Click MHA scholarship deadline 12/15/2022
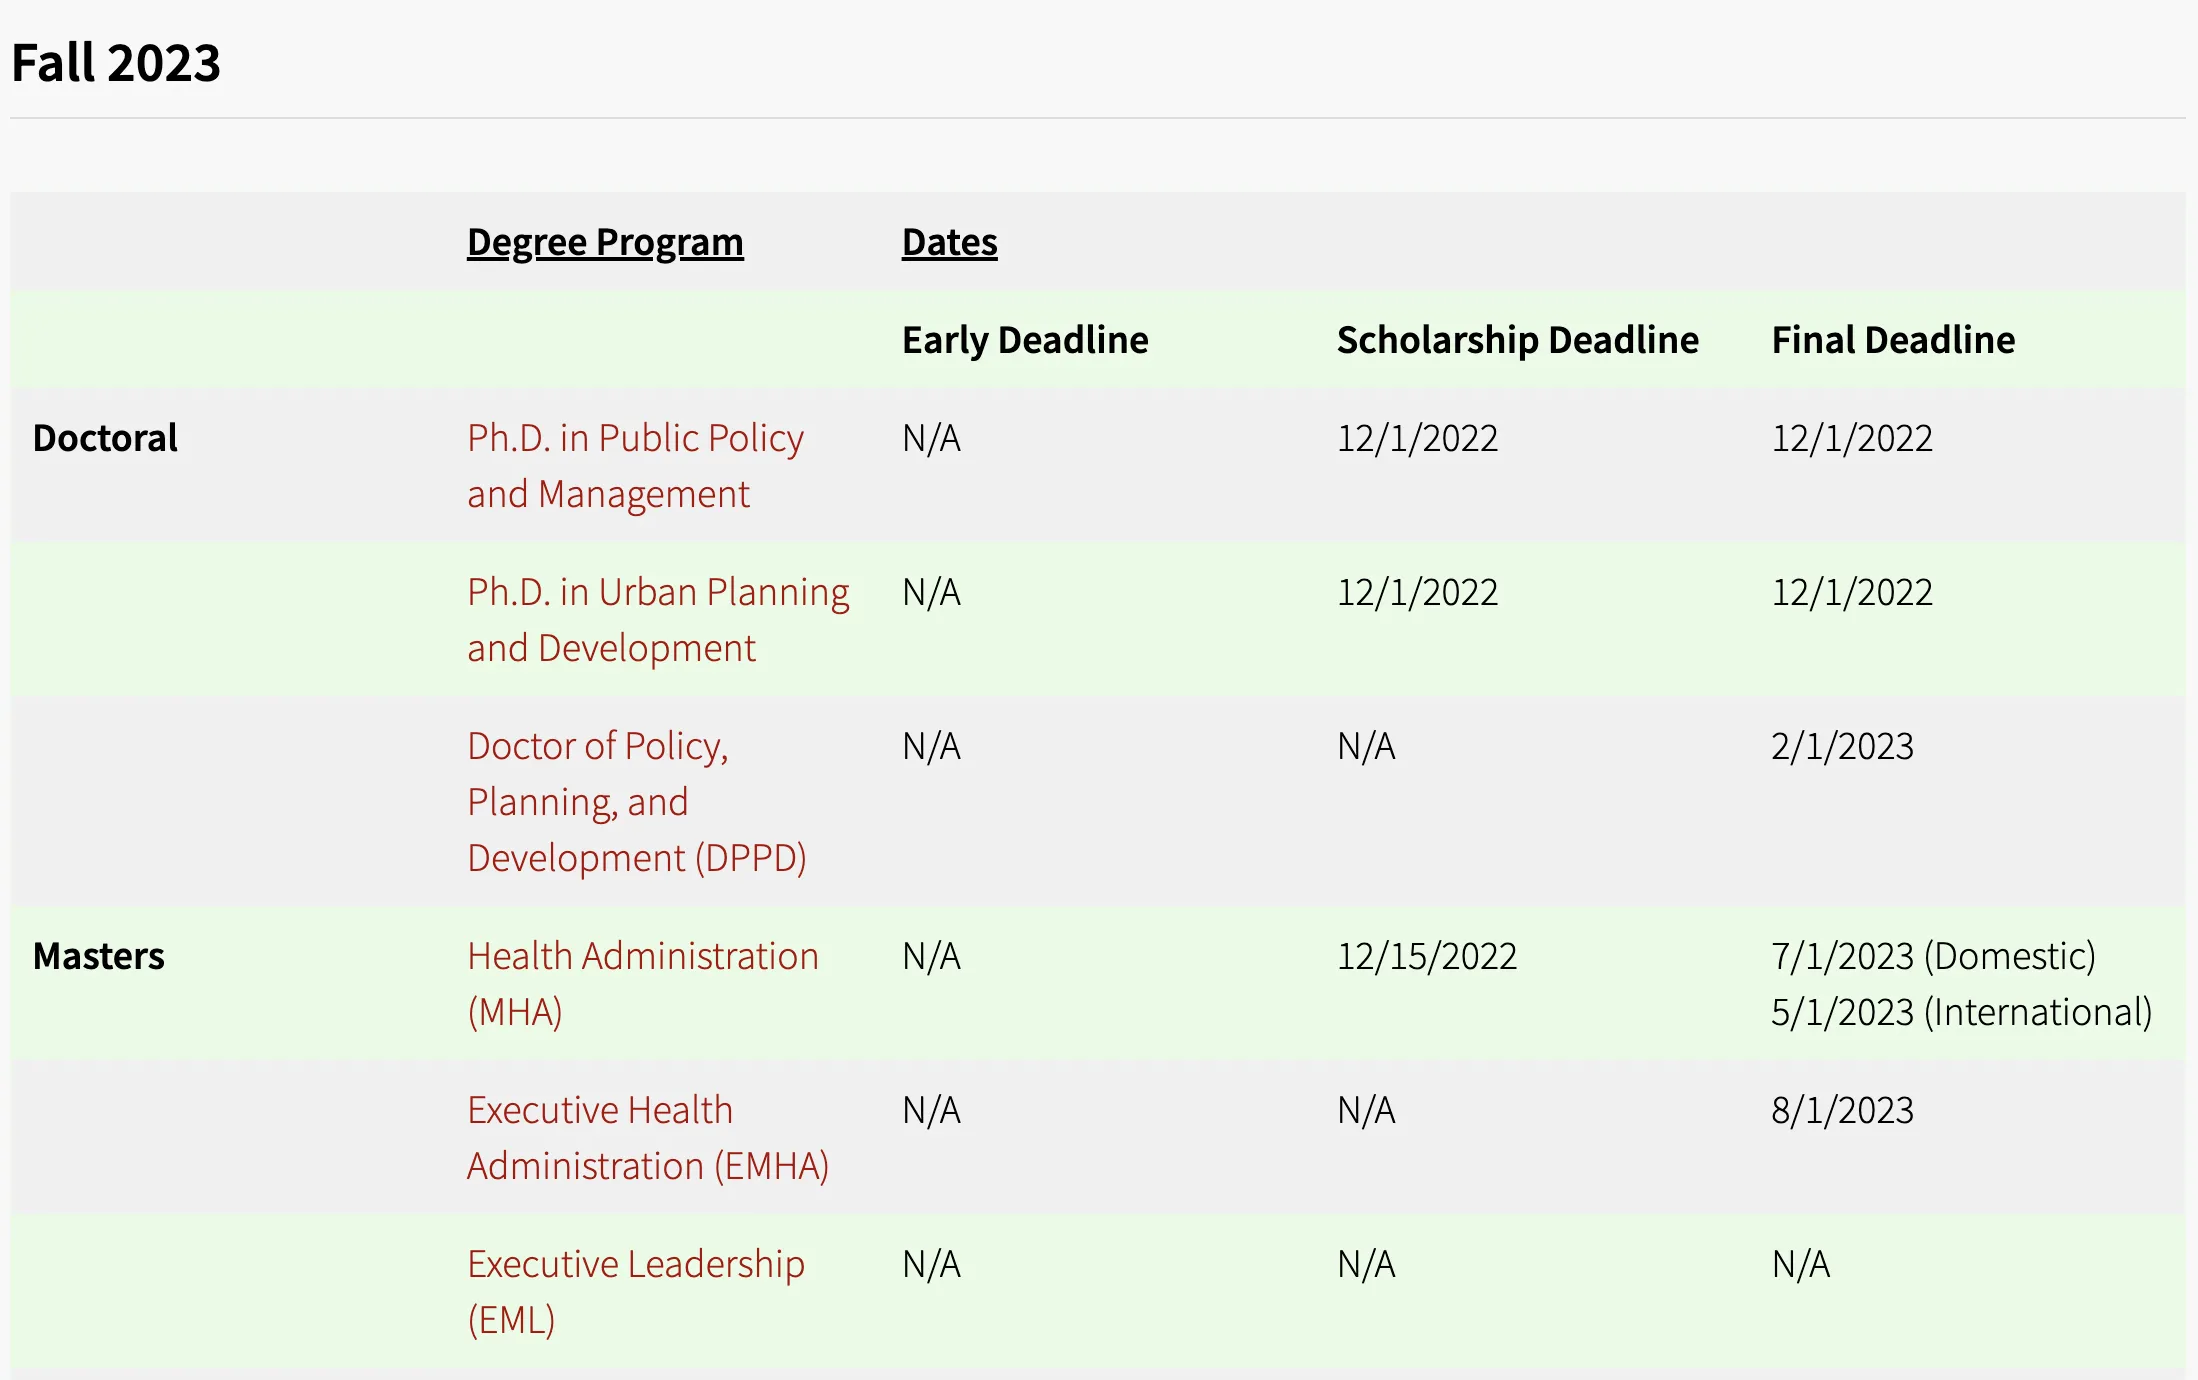Screen dimensions: 2198x1380 [x=1427, y=956]
